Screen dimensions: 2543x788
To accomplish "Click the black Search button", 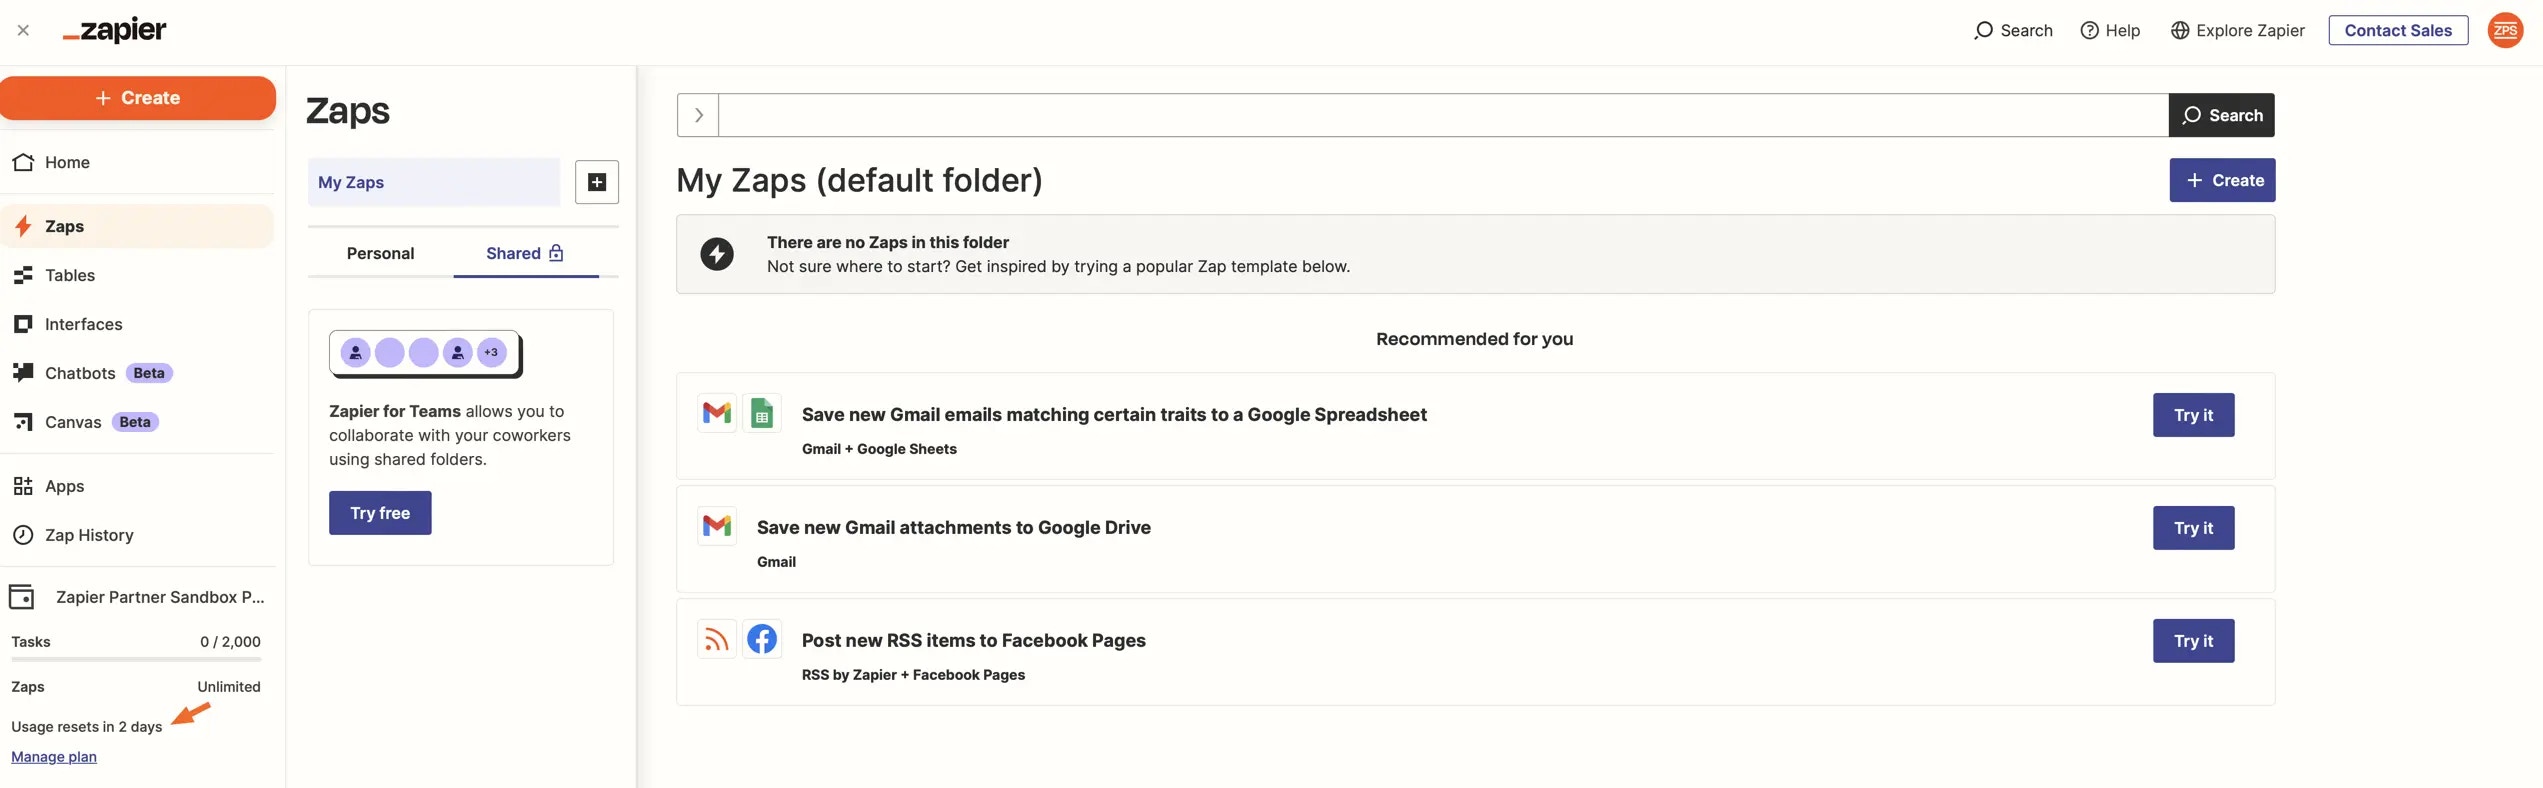I will [x=2222, y=115].
